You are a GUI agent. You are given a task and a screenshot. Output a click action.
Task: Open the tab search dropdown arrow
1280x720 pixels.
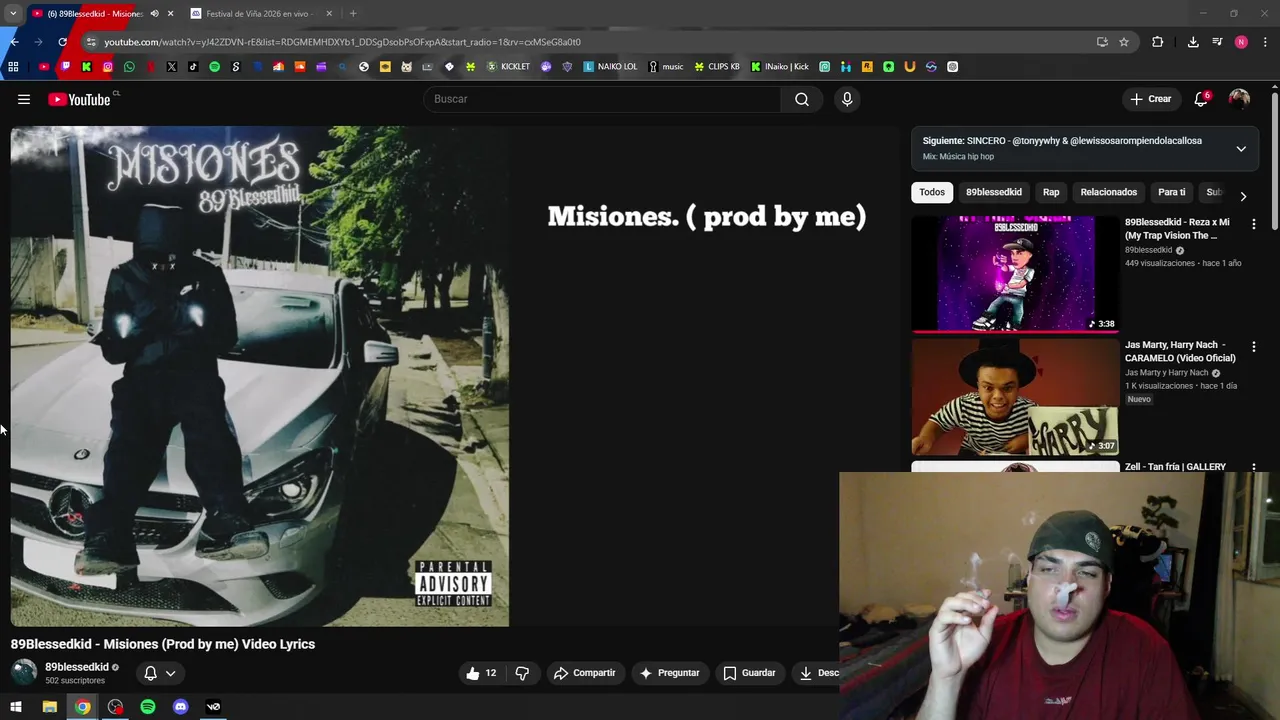pyautogui.click(x=13, y=14)
